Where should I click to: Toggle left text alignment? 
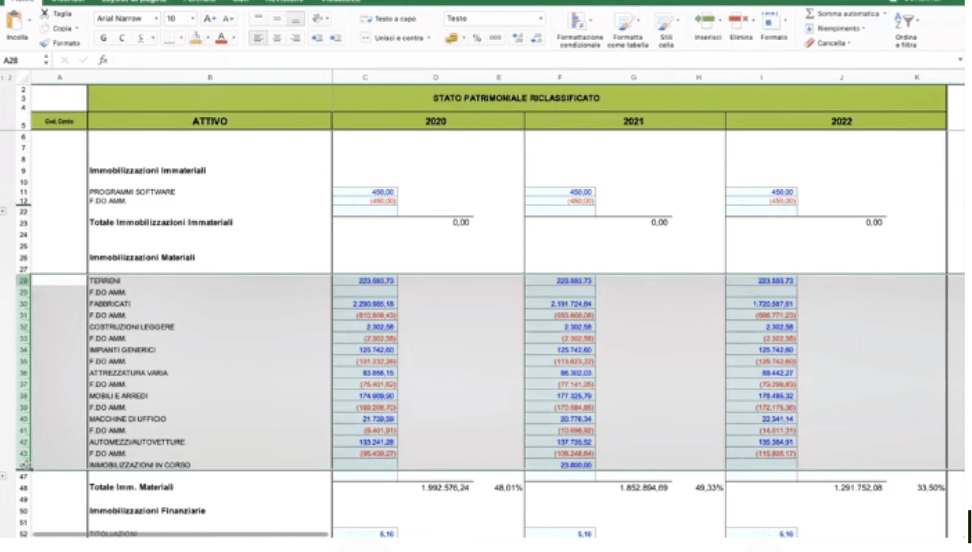[256, 38]
